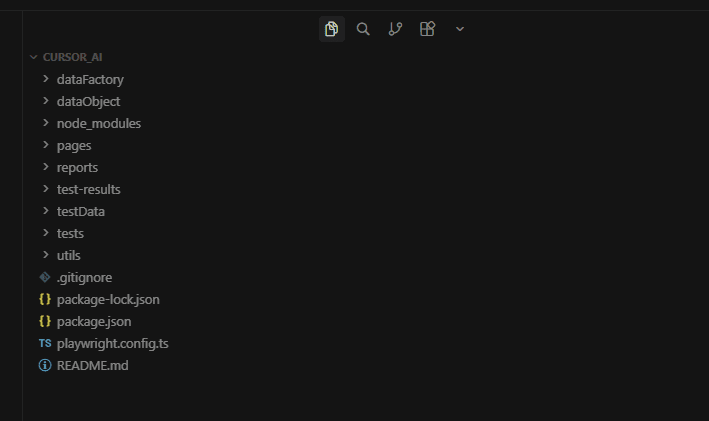Image resolution: width=709 pixels, height=421 pixels.
Task: Open the Search view icon
Action: coord(363,29)
